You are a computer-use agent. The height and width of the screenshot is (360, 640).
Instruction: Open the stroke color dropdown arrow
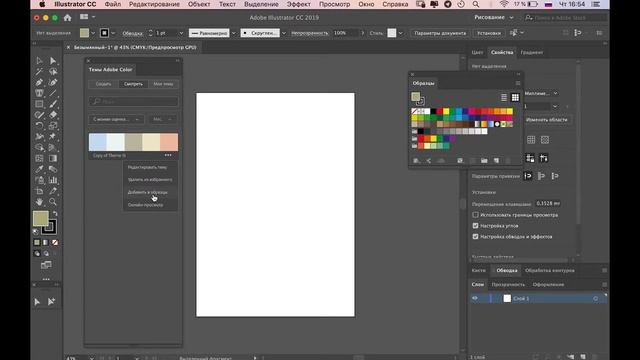113,33
